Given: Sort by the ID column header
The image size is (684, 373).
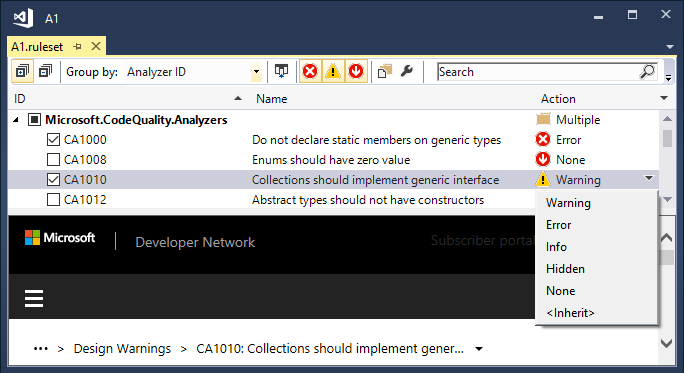Looking at the screenshot, I should tap(20, 99).
